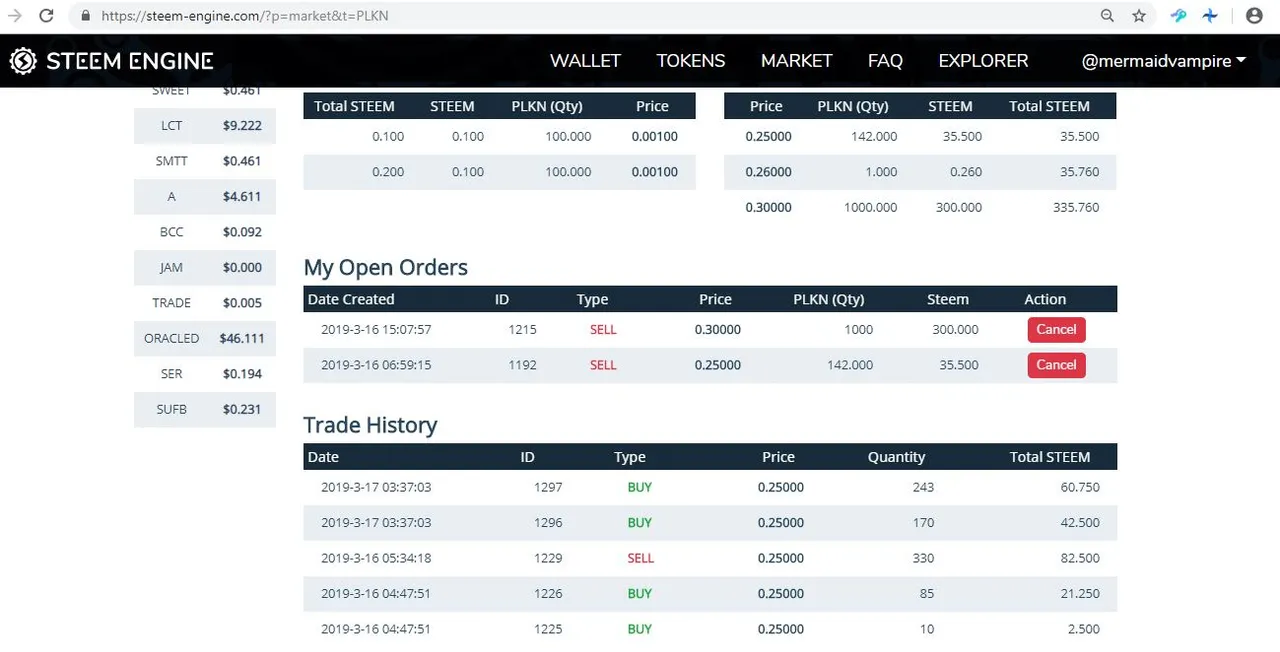This screenshot has height=652, width=1280.
Task: Click sell order price 0.26000
Action: point(769,172)
